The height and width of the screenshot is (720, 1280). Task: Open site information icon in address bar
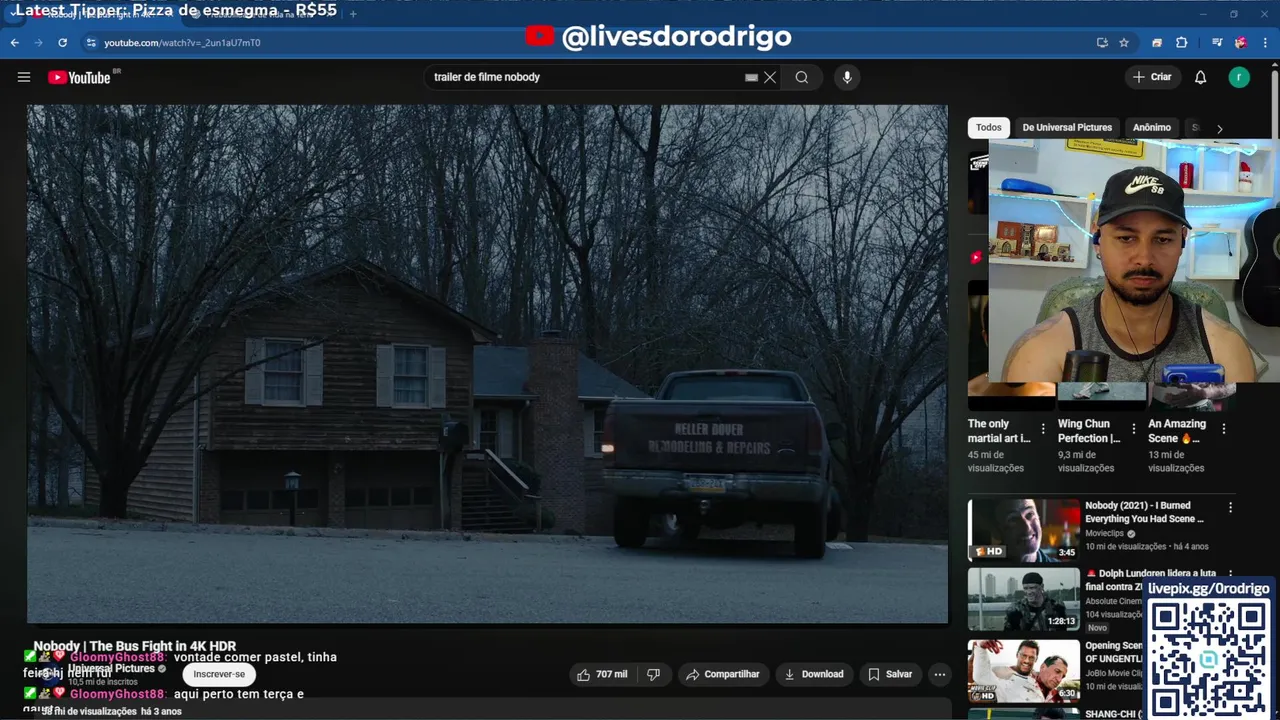click(91, 43)
